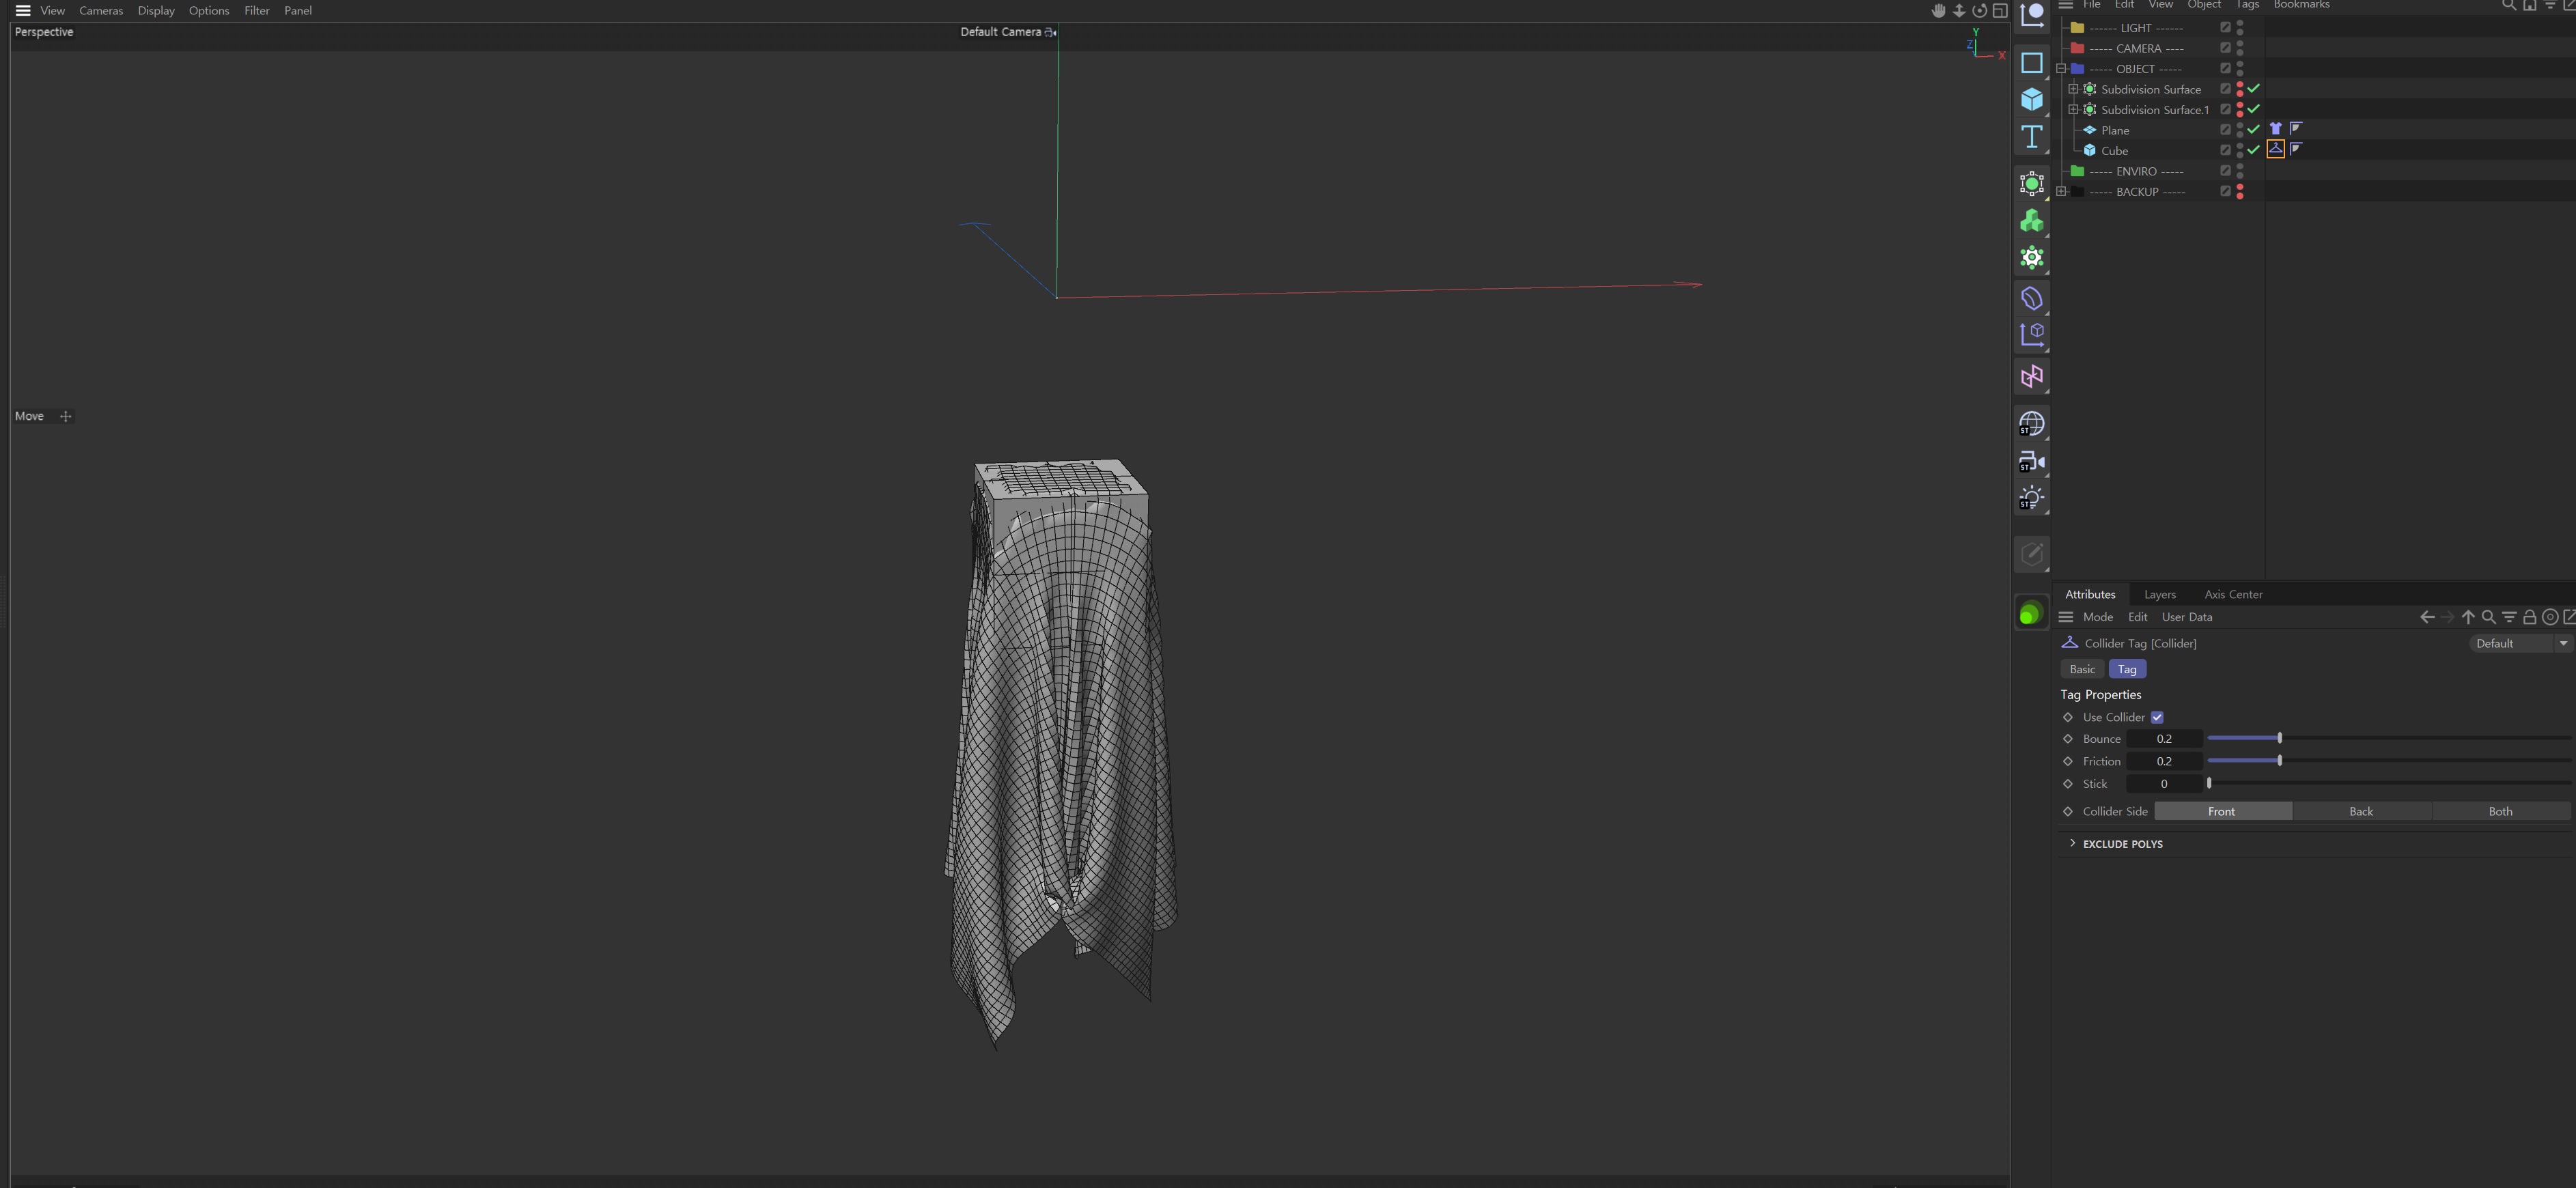2576x1188 pixels.
Task: Select the cloth T-shirt tag on Plane
Action: [2275, 129]
